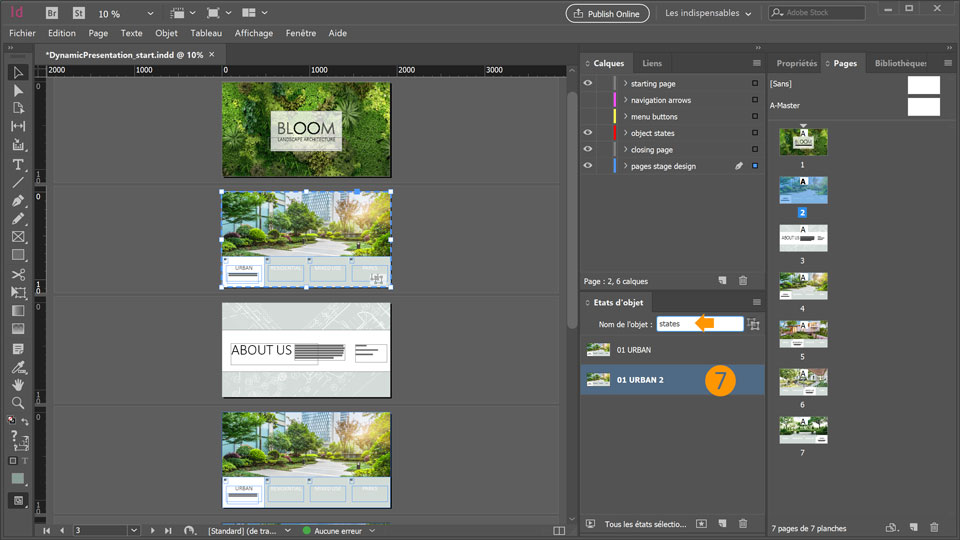This screenshot has height=540, width=960.
Task: Expand the closing page layer
Action: pyautogui.click(x=625, y=149)
